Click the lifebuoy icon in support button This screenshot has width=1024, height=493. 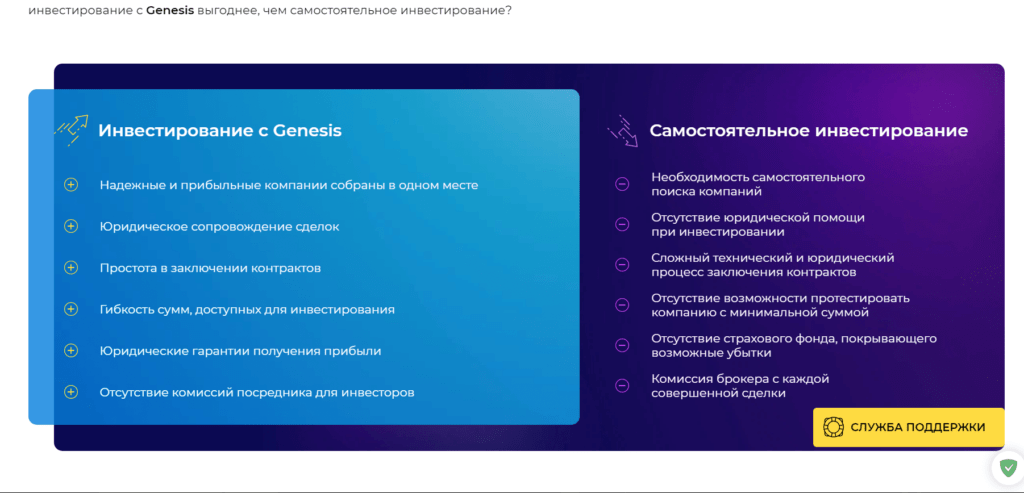(x=833, y=427)
